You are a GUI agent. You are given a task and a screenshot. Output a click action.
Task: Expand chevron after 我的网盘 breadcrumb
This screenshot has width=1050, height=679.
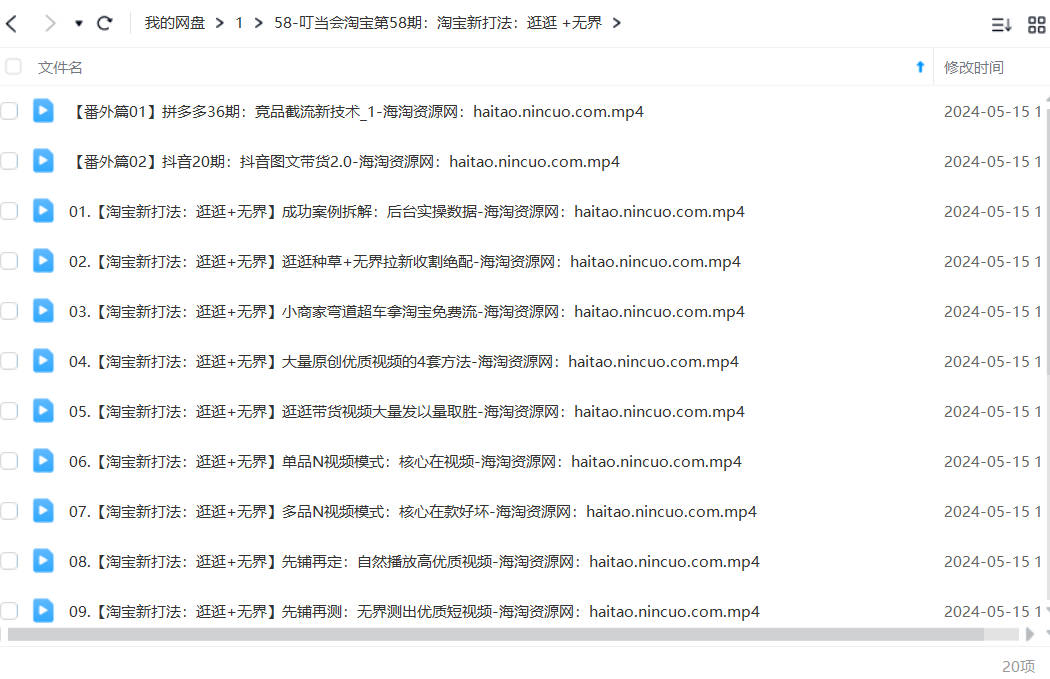[220, 23]
